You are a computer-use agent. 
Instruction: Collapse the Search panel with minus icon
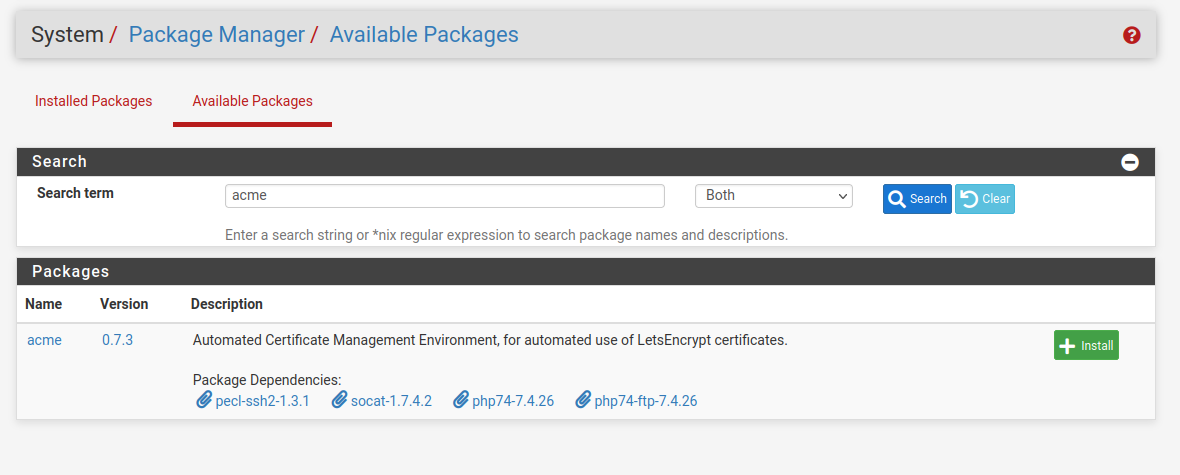1130,162
